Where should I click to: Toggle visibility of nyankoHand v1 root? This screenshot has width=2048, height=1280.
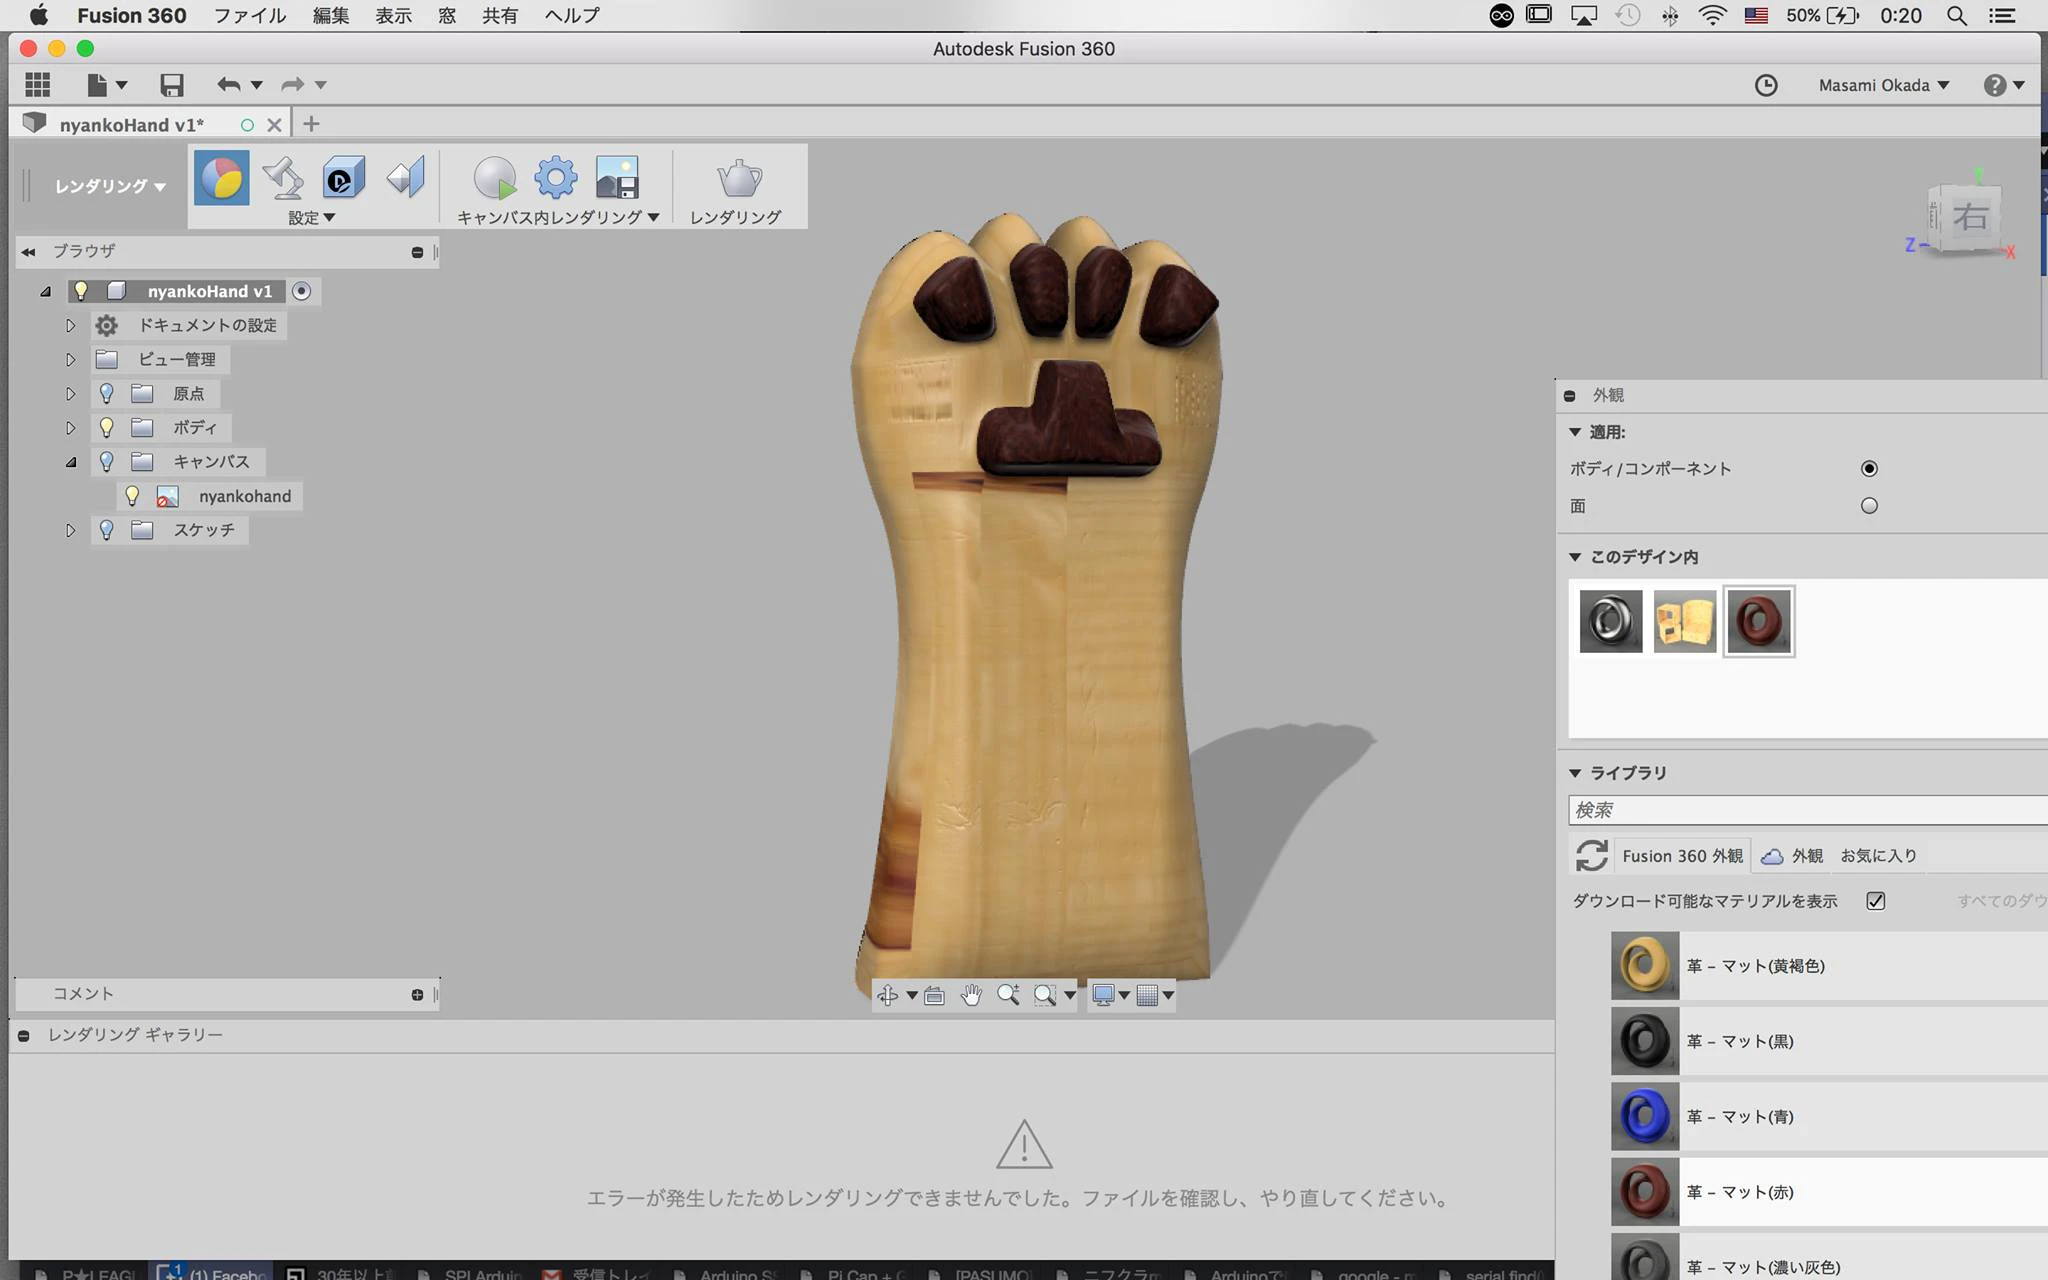(x=81, y=291)
